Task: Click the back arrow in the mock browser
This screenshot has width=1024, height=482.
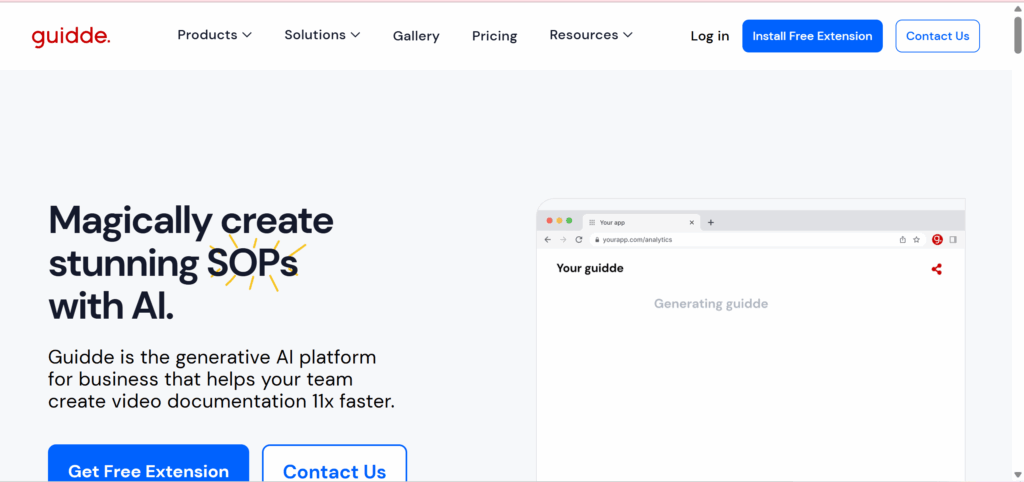Action: point(547,240)
